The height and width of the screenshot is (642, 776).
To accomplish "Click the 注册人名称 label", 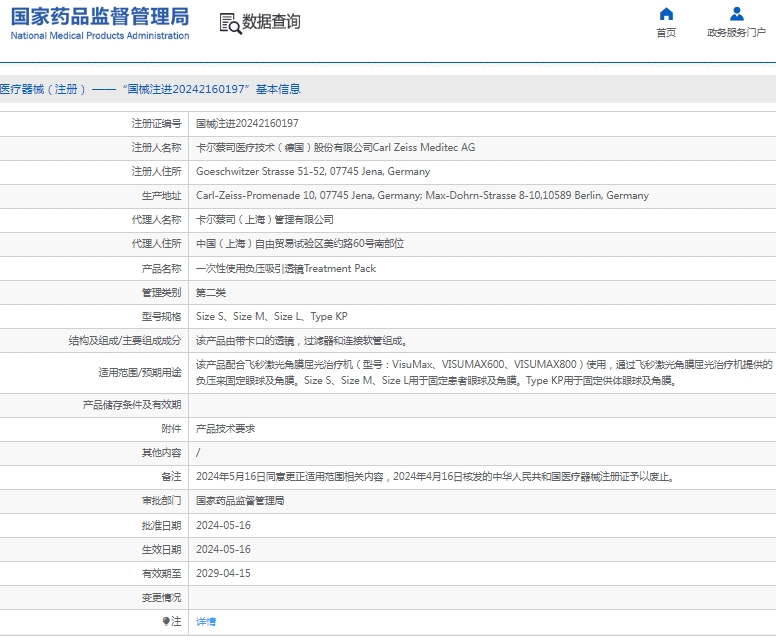I will pos(156,148).
